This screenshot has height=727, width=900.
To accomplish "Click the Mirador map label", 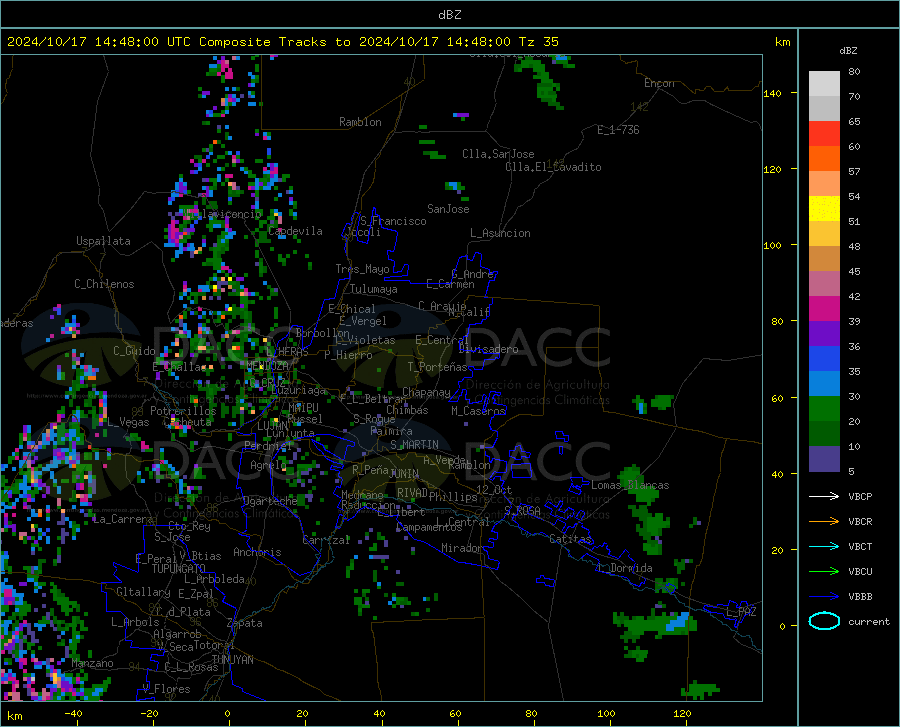I will (x=461, y=548).
